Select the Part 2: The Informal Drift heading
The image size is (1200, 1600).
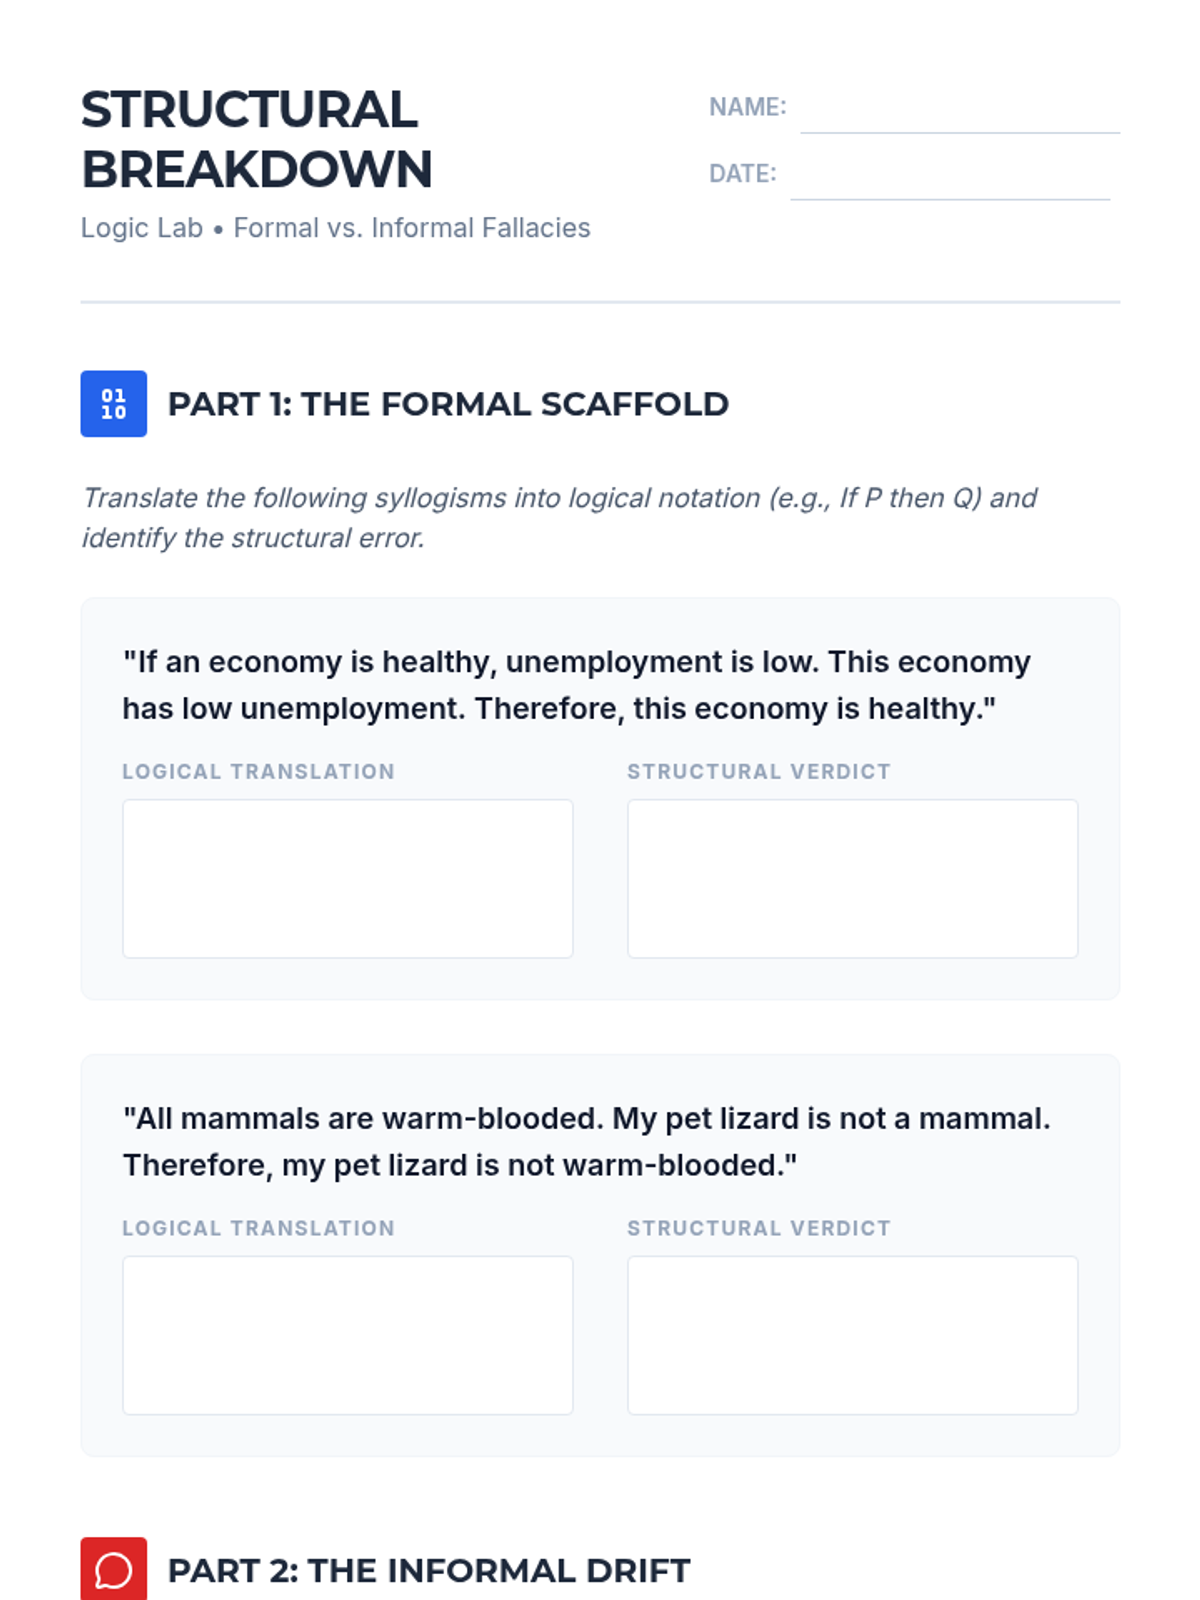(x=429, y=1570)
